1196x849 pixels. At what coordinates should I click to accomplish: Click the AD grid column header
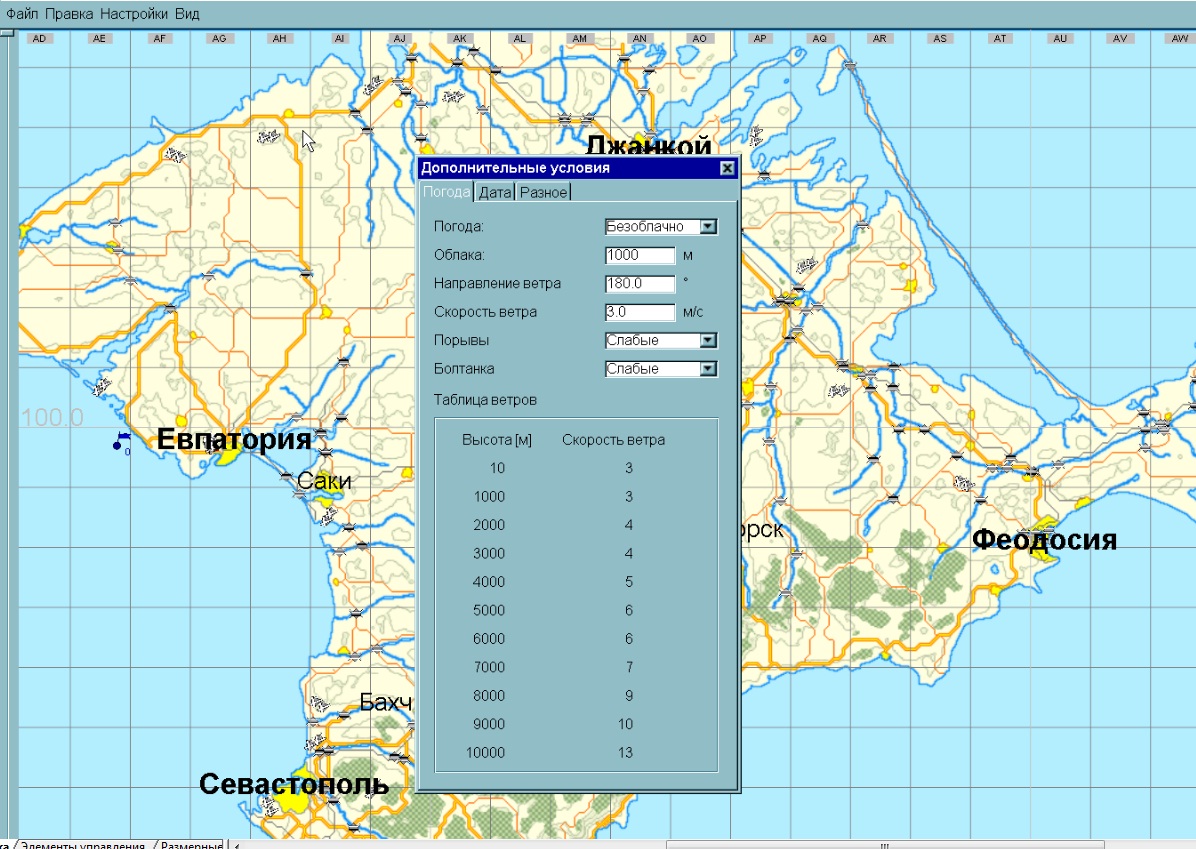tap(40, 38)
